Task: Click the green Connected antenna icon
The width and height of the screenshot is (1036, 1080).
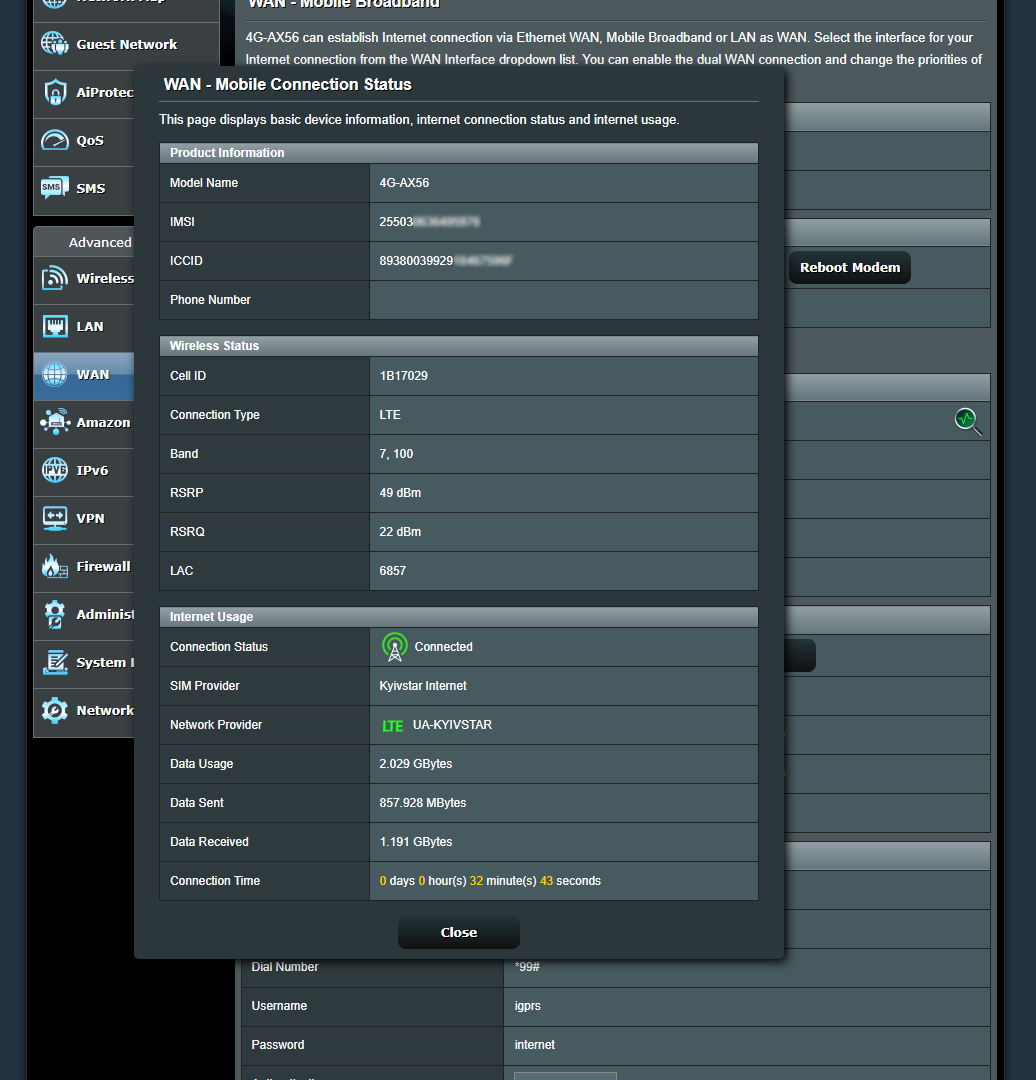Action: (x=395, y=647)
